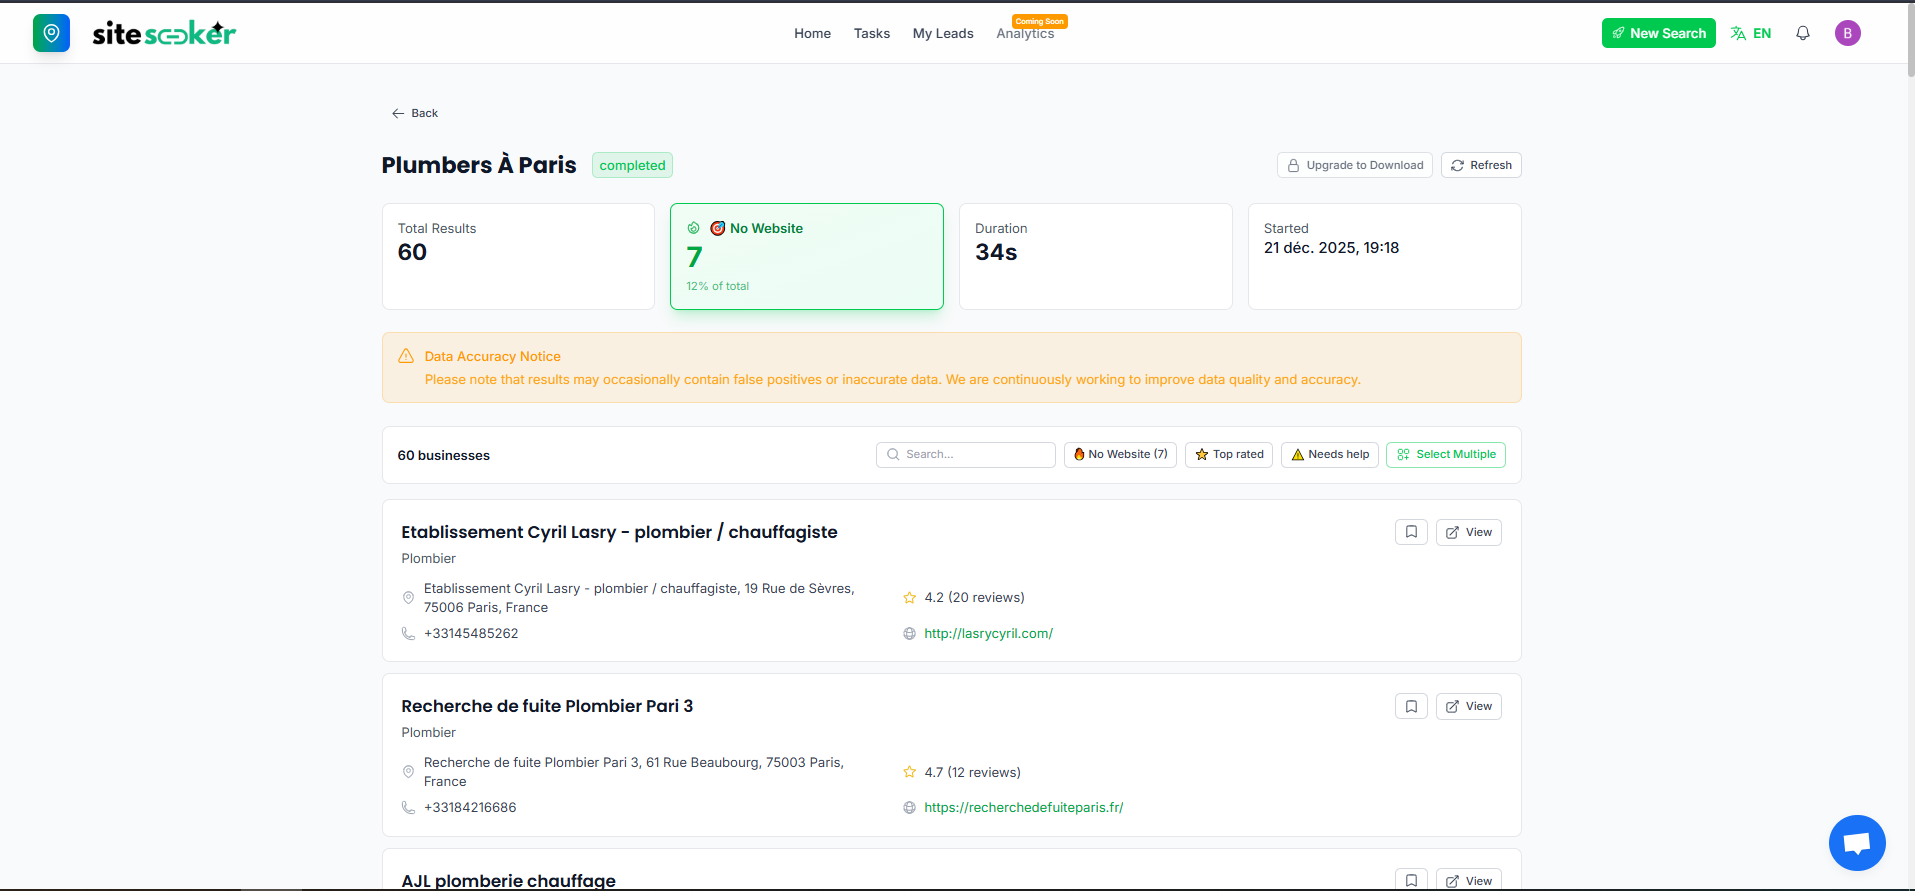
Task: Open user avatar B menu
Action: click(1847, 33)
